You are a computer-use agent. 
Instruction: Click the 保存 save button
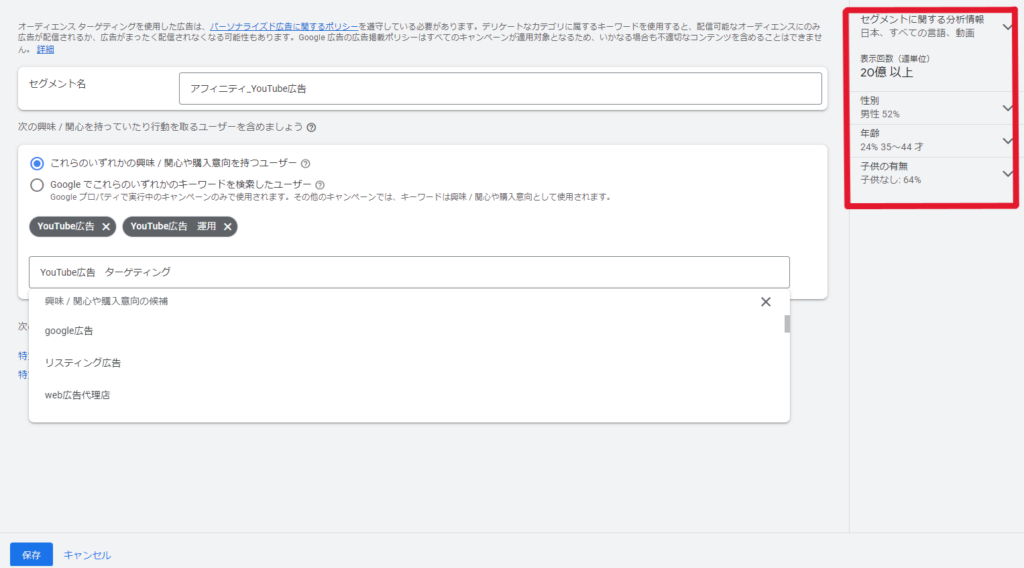(x=31, y=555)
